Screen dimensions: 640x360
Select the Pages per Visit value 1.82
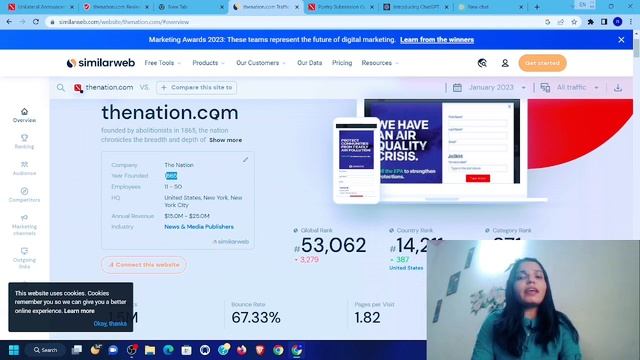[x=367, y=317]
